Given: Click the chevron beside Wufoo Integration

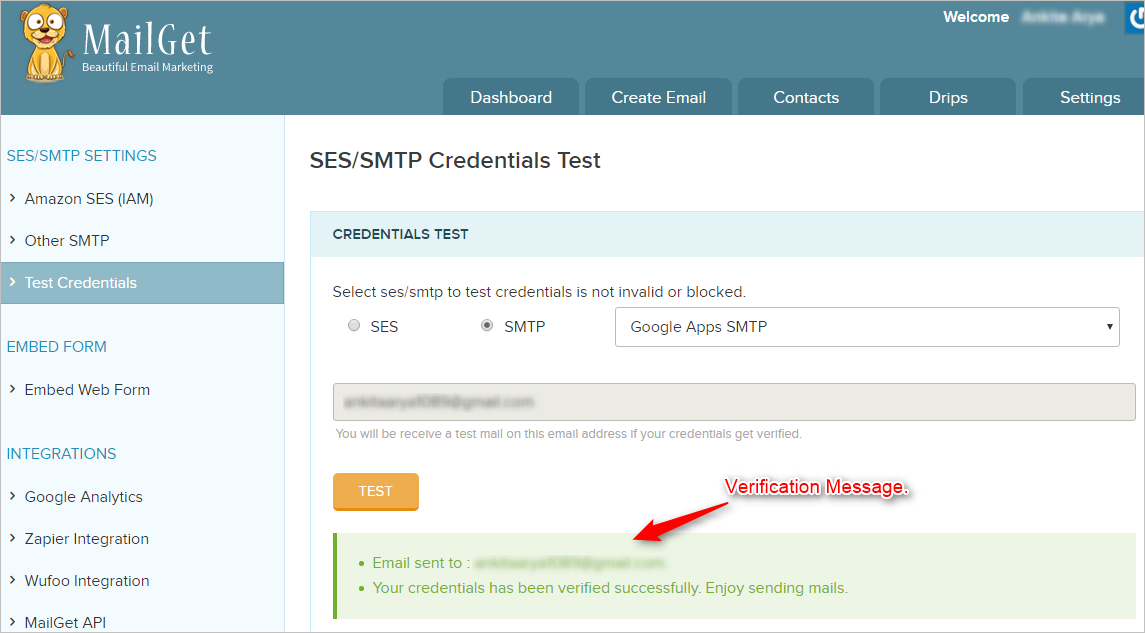Looking at the screenshot, I should (12, 580).
